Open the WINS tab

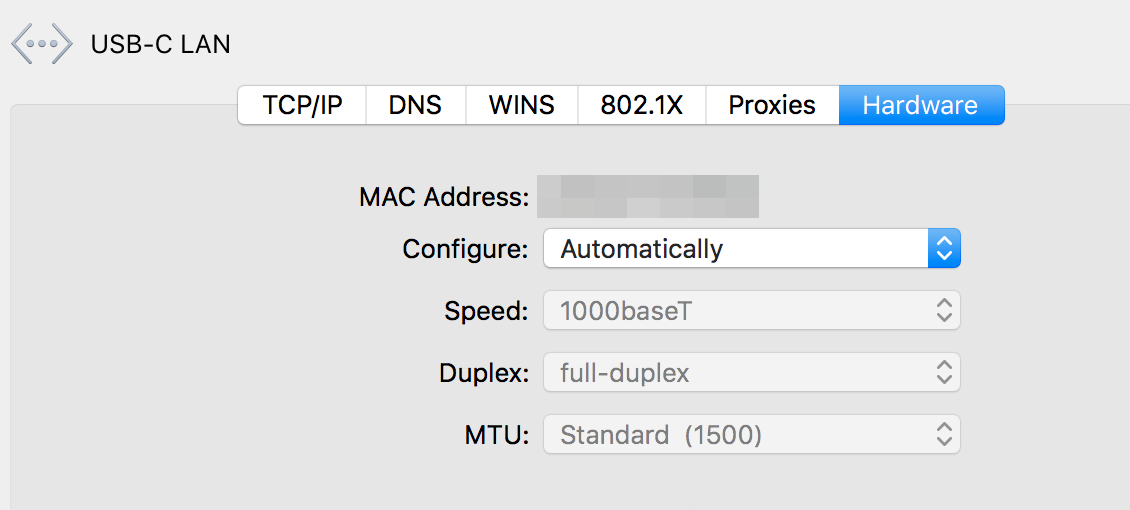(522, 105)
